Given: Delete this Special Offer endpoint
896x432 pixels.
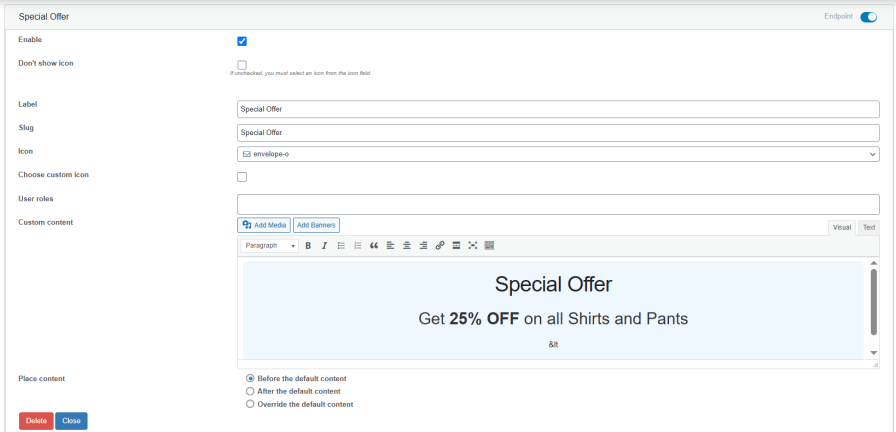Looking at the screenshot, I should [36, 421].
